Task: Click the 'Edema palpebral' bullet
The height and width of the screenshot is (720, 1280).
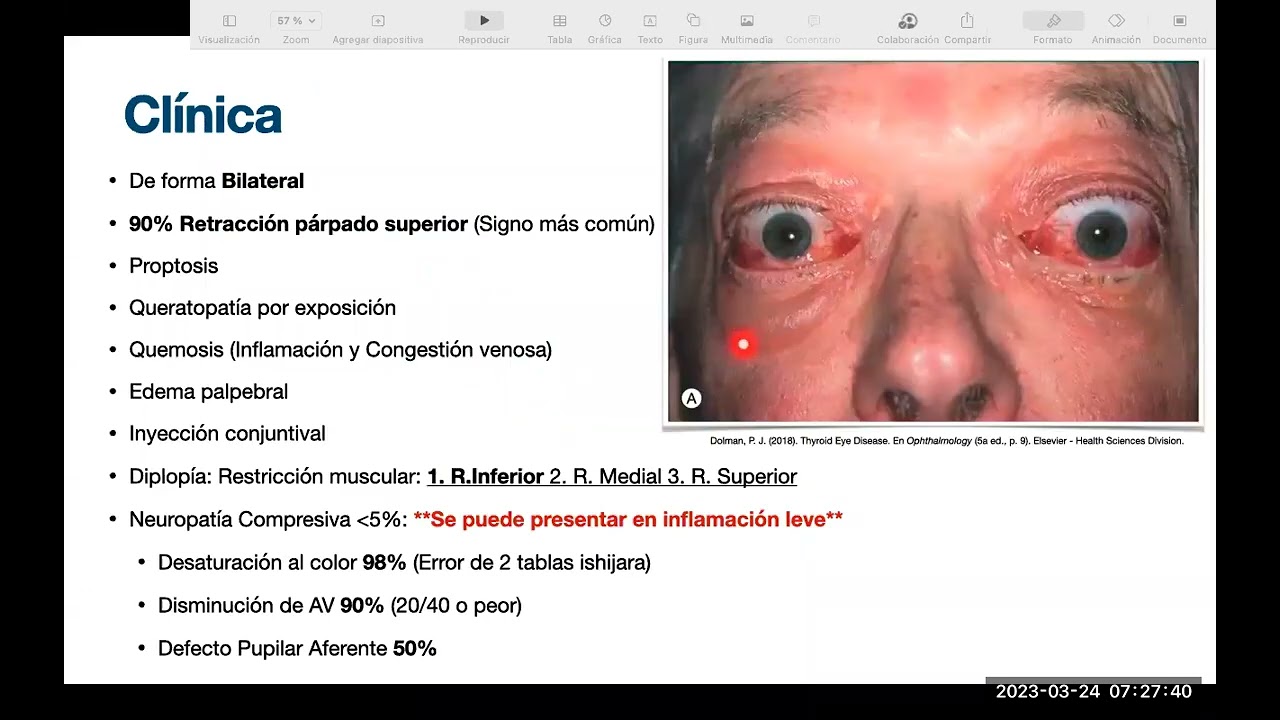Action: pos(209,392)
